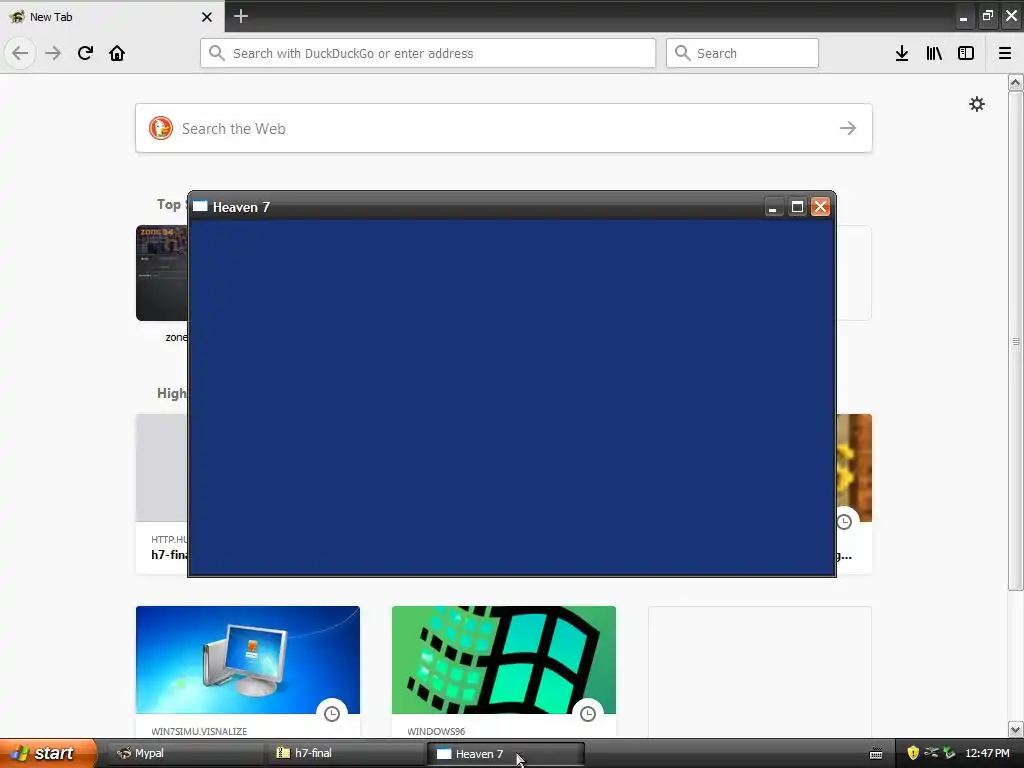Viewport: 1024px width, 768px height.
Task: Open the h7-final highlight card
Action: point(162,494)
